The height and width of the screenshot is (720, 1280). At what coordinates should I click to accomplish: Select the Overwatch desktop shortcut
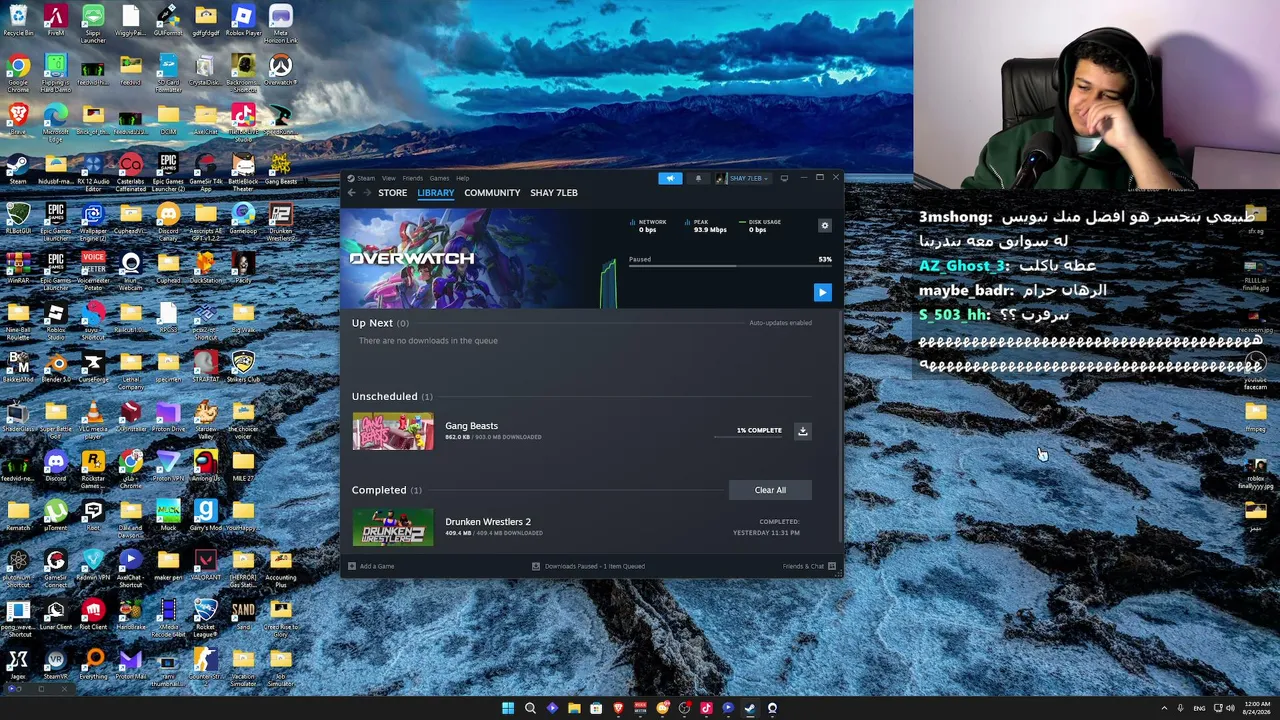280,71
